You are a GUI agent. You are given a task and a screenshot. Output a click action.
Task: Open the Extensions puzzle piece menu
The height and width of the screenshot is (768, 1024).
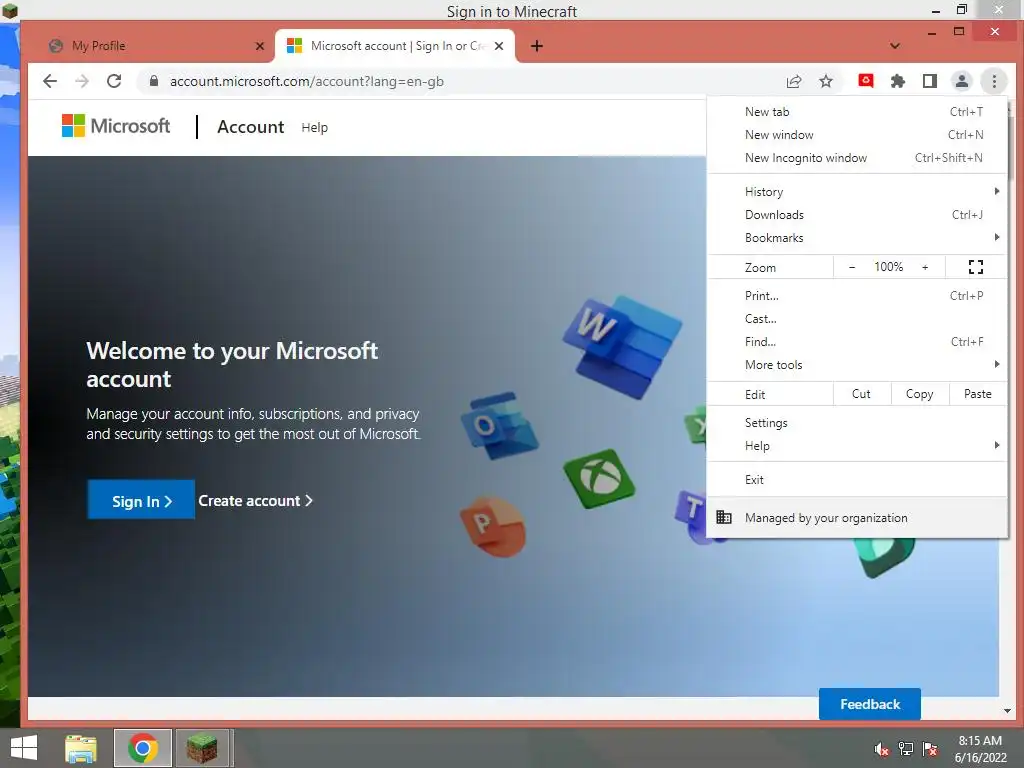point(898,81)
